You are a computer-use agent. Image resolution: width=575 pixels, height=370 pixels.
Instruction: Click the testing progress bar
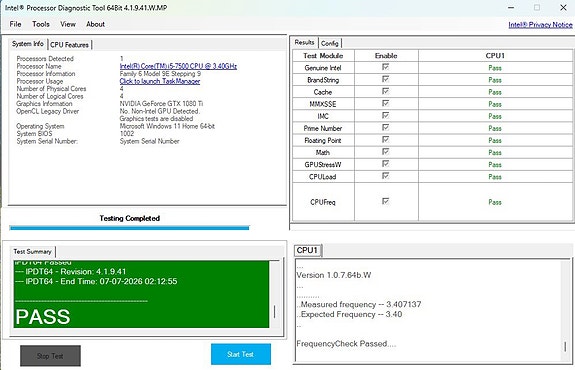(129, 228)
